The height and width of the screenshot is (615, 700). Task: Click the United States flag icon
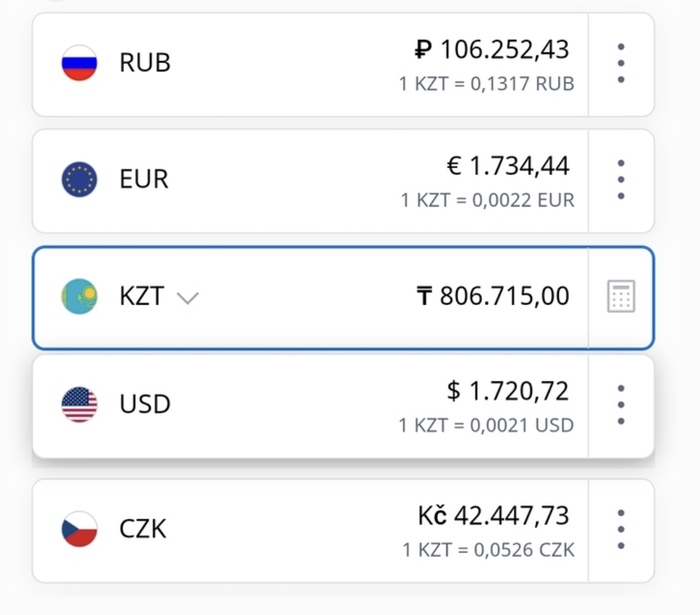[x=79, y=404]
